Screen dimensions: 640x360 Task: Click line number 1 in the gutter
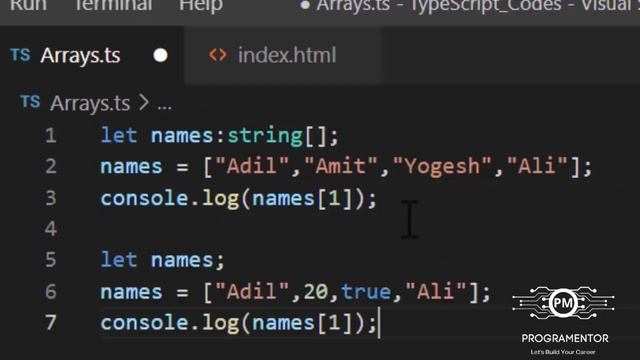pyautogui.click(x=51, y=136)
